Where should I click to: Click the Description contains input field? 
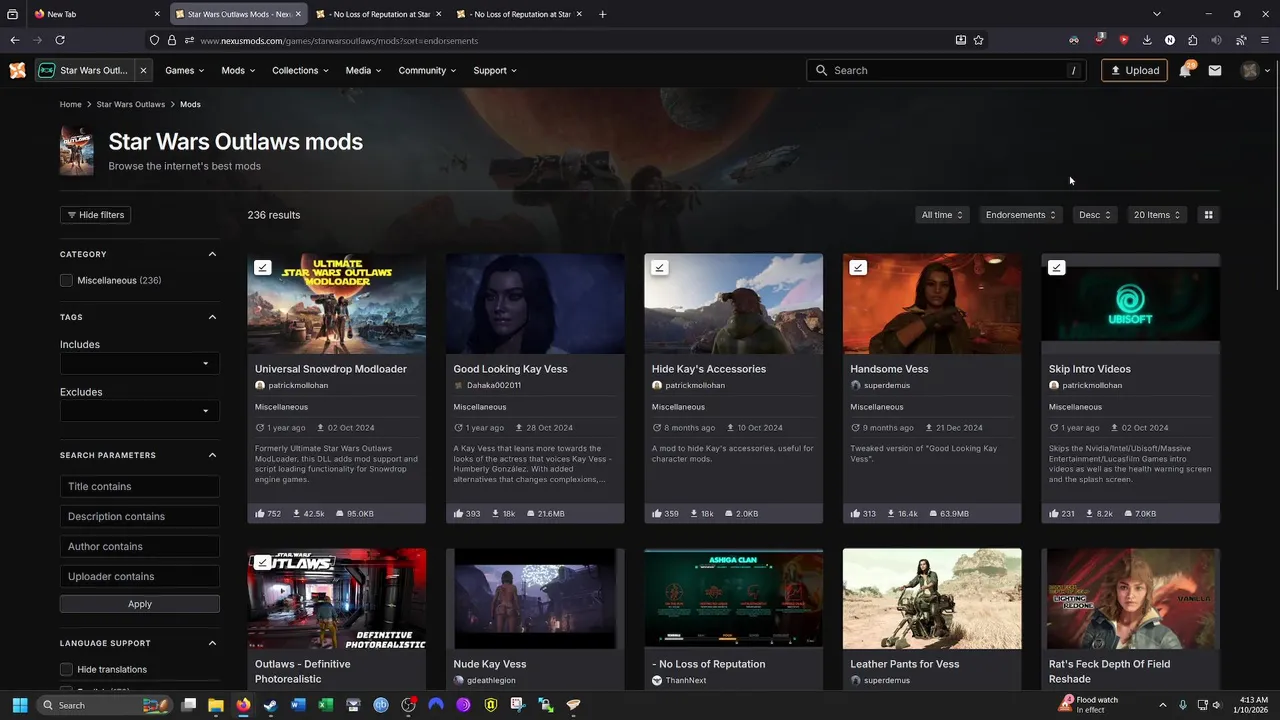click(140, 516)
